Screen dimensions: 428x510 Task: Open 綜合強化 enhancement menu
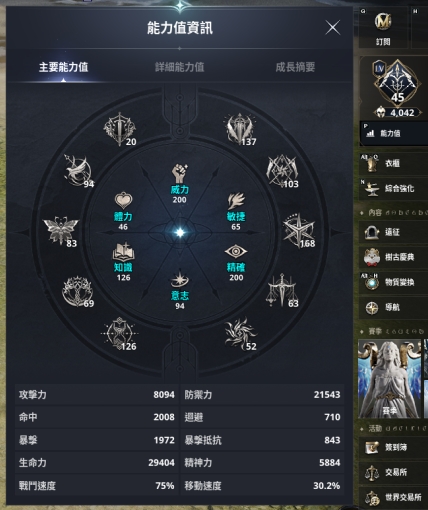[x=393, y=189]
